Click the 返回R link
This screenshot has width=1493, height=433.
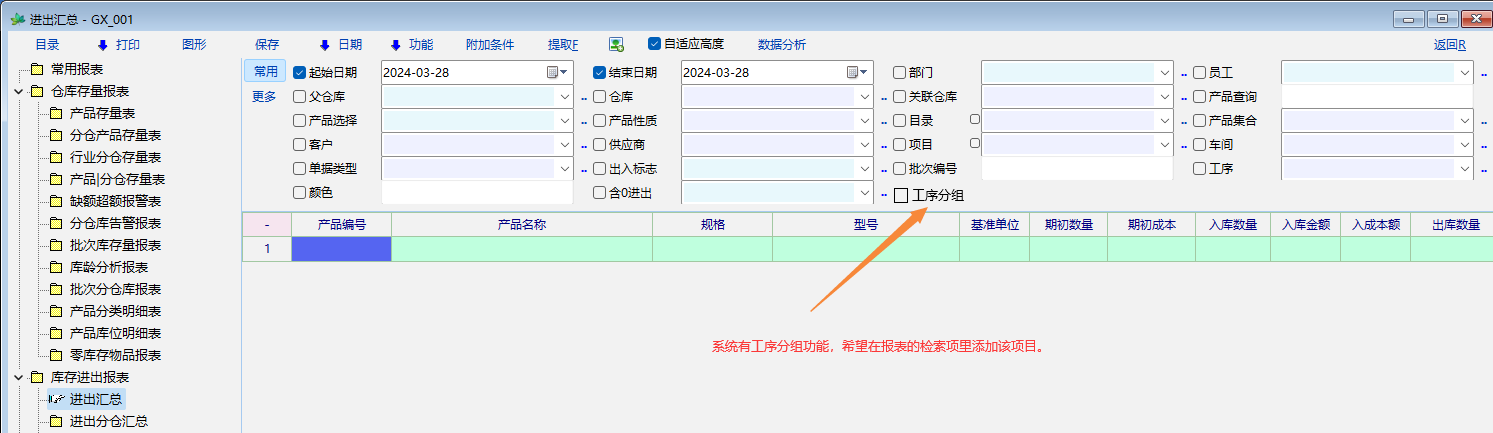point(1449,44)
